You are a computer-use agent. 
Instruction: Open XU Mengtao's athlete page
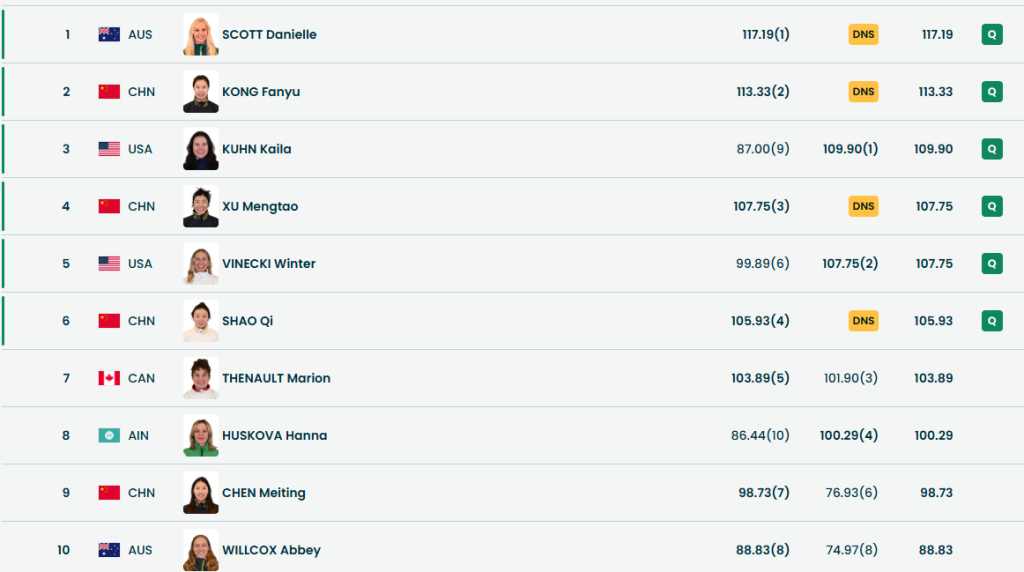click(260, 206)
